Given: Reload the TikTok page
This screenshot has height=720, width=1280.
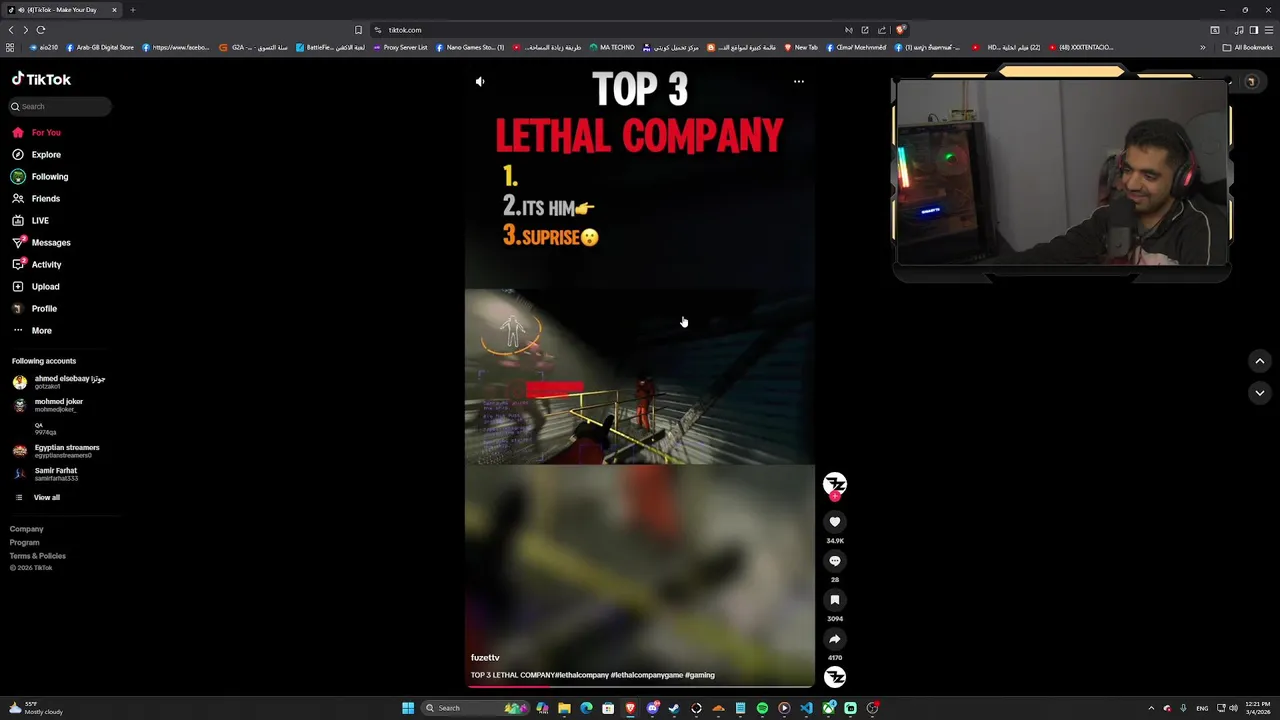Looking at the screenshot, I should (x=40, y=30).
